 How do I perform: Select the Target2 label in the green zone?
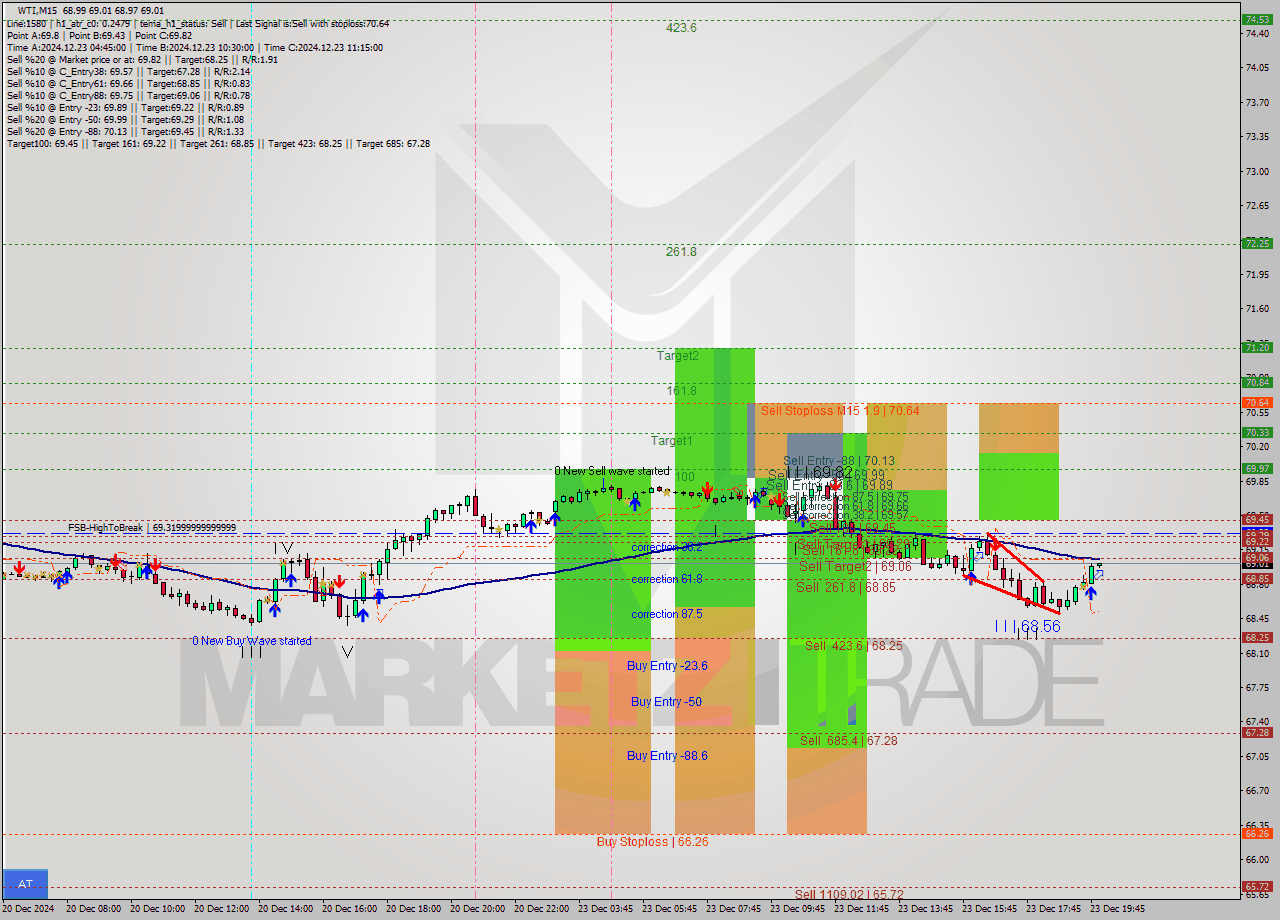pos(678,355)
